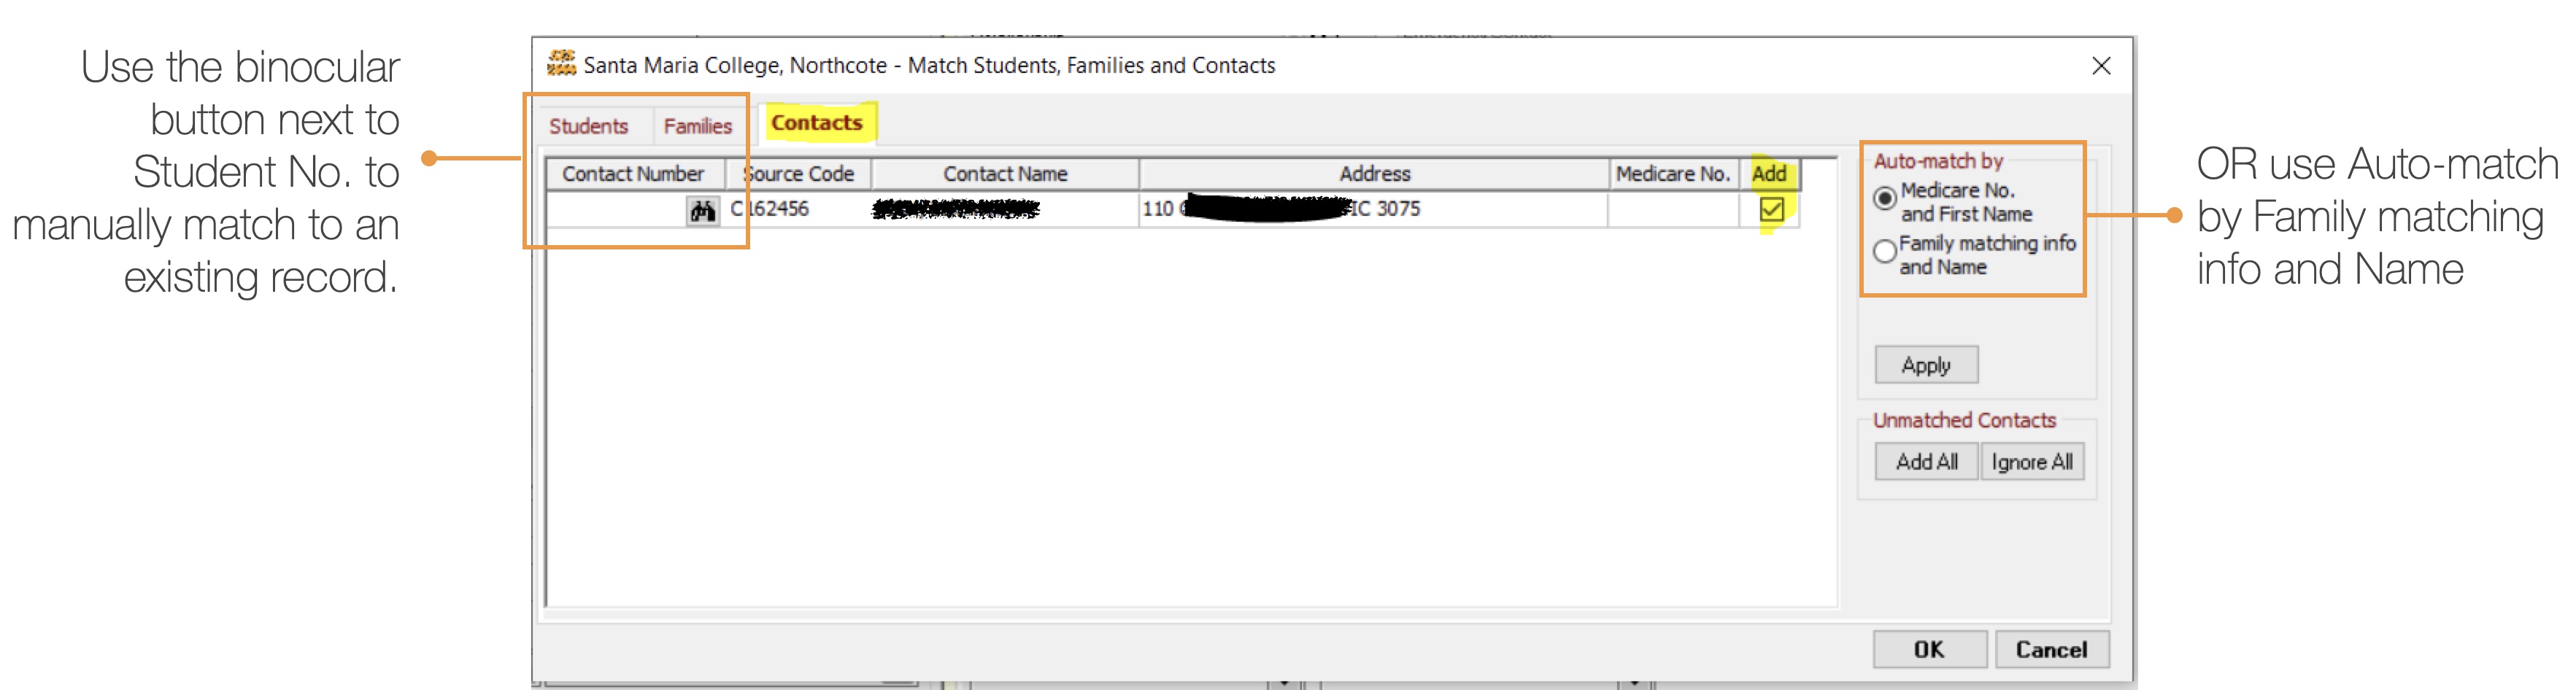Untick the Add checkbox for contact C162456
Viewport: 2576px width, 690px height.
(x=1771, y=210)
